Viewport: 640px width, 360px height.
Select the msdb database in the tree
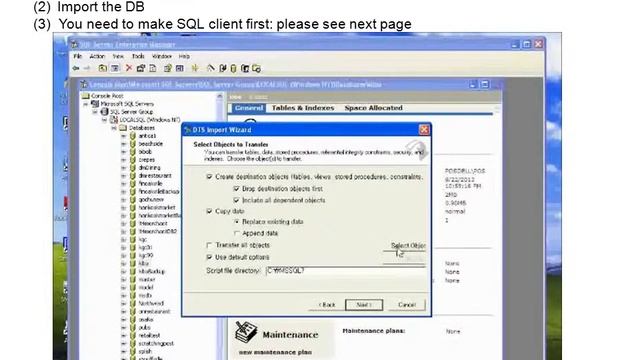coord(145,296)
